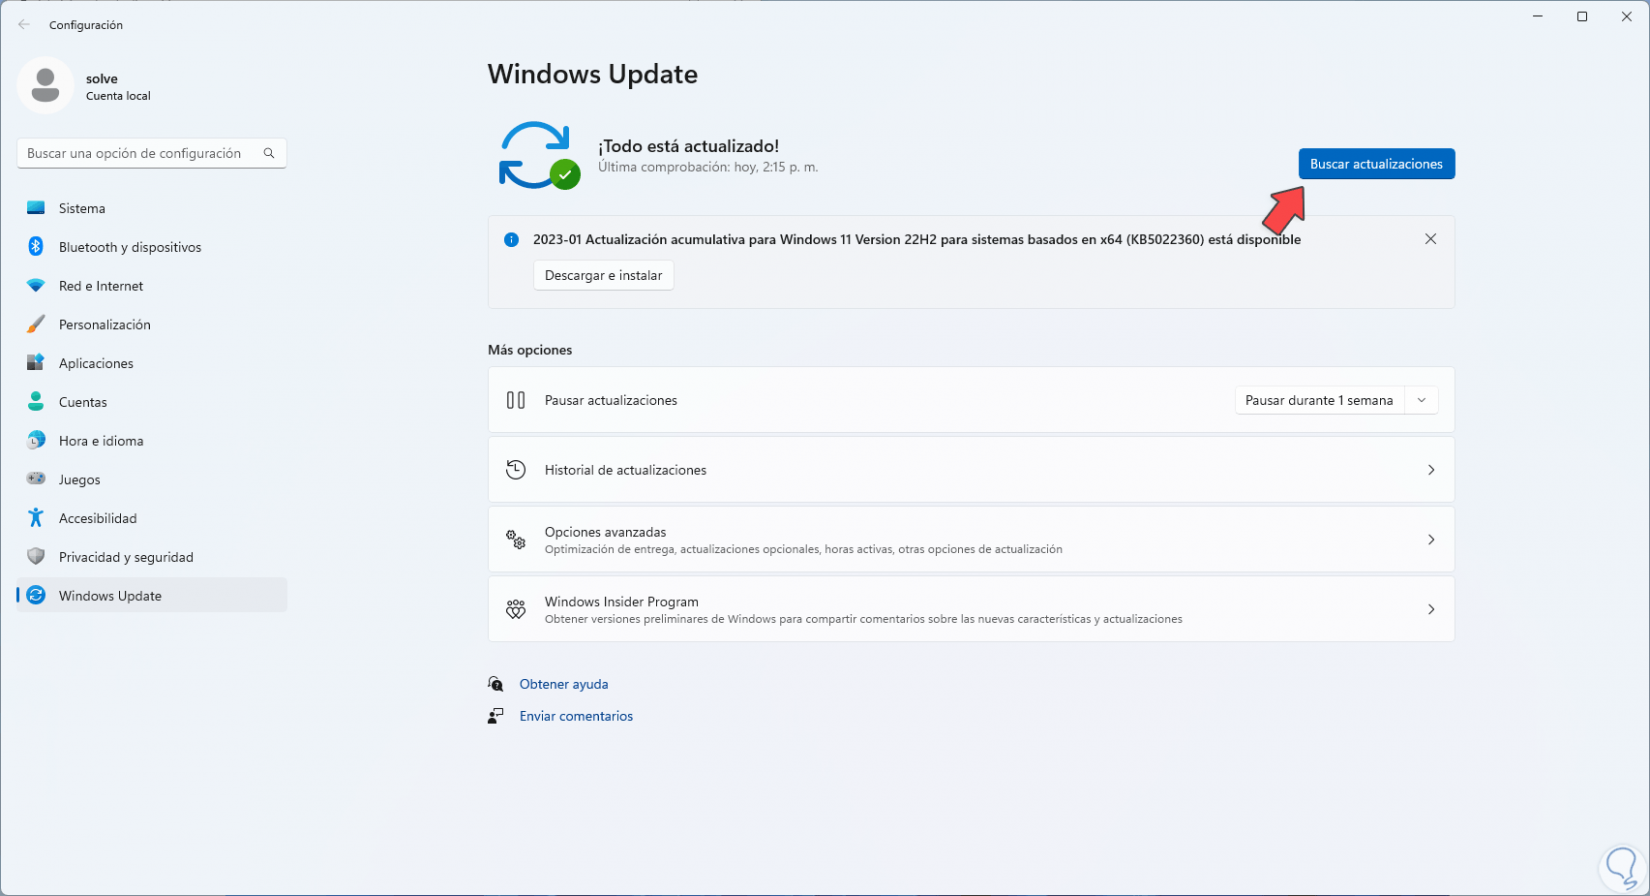
Task: Expand Windows Insider Program via its chevron
Action: pos(1431,609)
